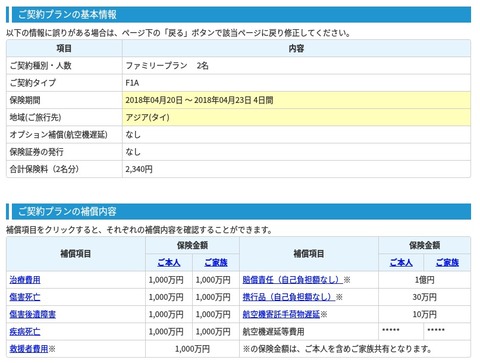The height and width of the screenshot is (363, 480).
Task: Open the 救援者費用 coverage link
Action: coord(29,349)
